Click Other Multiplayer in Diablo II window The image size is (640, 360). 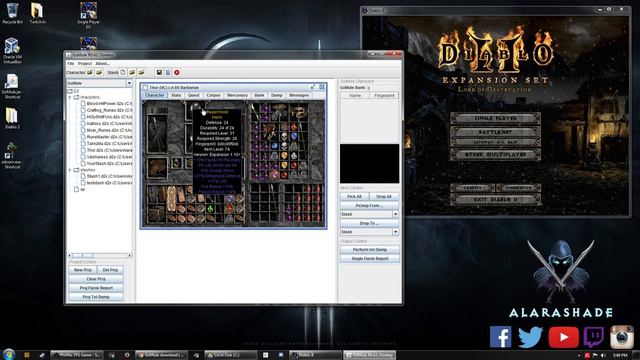495,155
